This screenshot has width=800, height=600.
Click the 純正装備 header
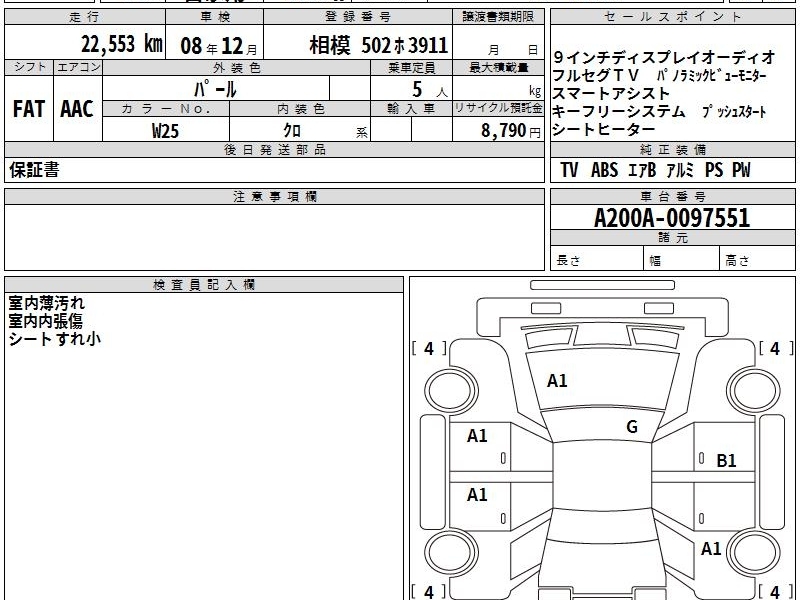[x=673, y=149]
